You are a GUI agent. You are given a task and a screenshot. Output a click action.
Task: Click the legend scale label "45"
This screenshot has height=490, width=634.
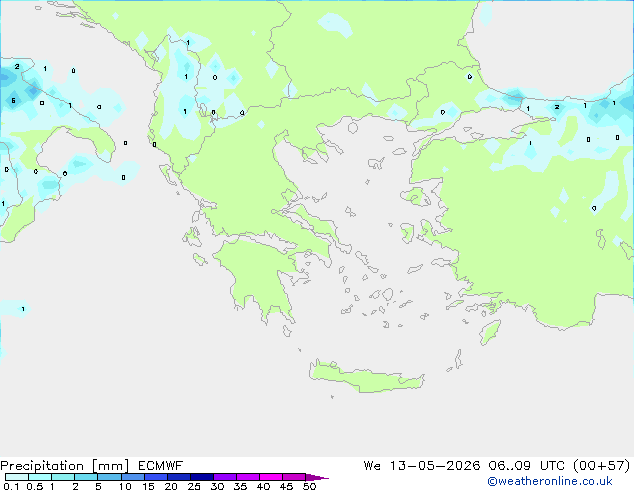[286, 486]
